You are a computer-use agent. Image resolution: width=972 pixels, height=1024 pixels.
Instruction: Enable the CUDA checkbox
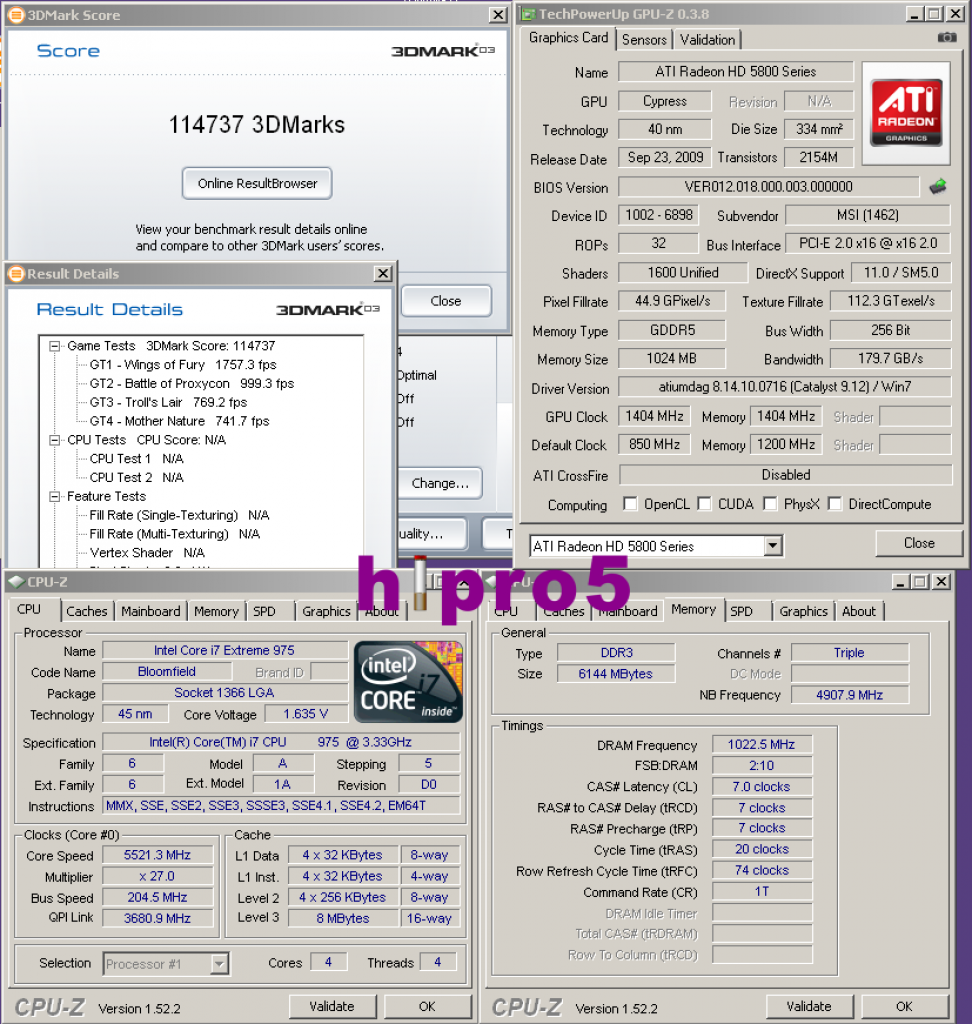click(x=704, y=504)
